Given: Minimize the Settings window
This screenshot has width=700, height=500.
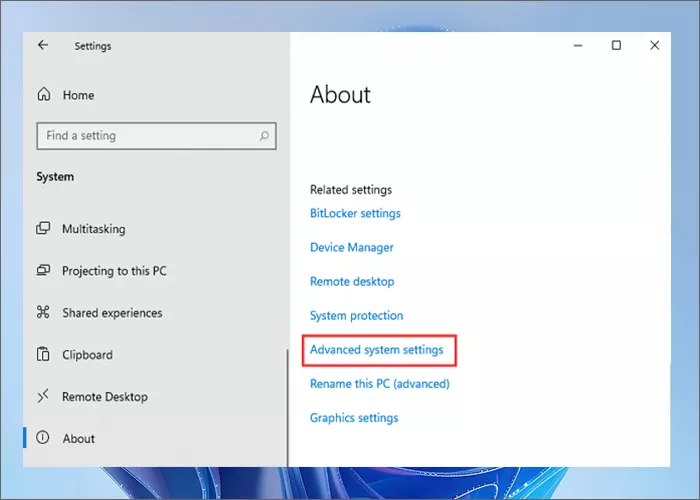Looking at the screenshot, I should 578,45.
